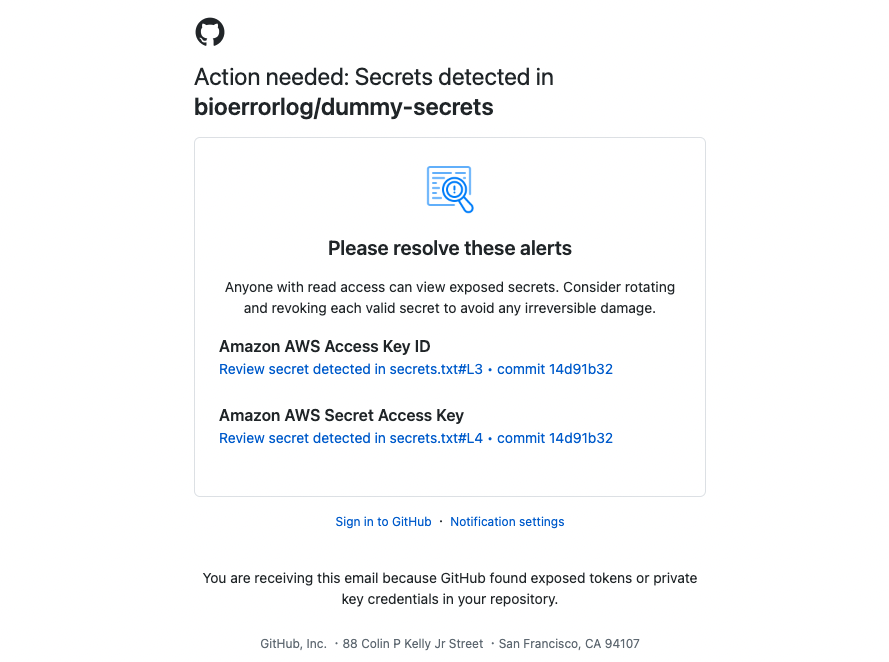Screen dimensions: 889x662
Task: Select the Amazon AWS Secret Access Key heading
Action: click(x=341, y=415)
